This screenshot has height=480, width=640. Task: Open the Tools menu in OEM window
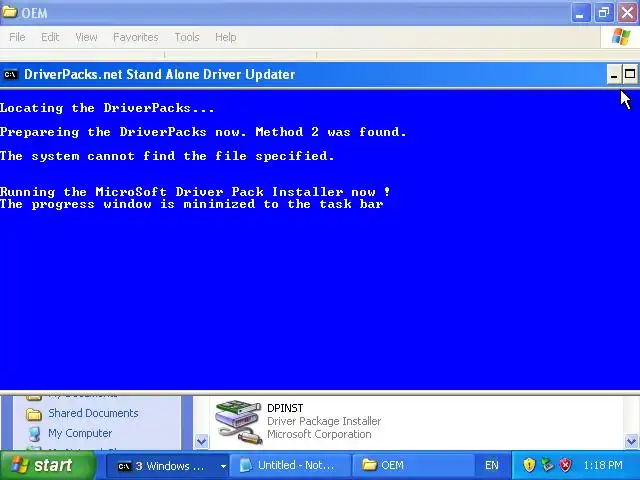[x=187, y=37]
